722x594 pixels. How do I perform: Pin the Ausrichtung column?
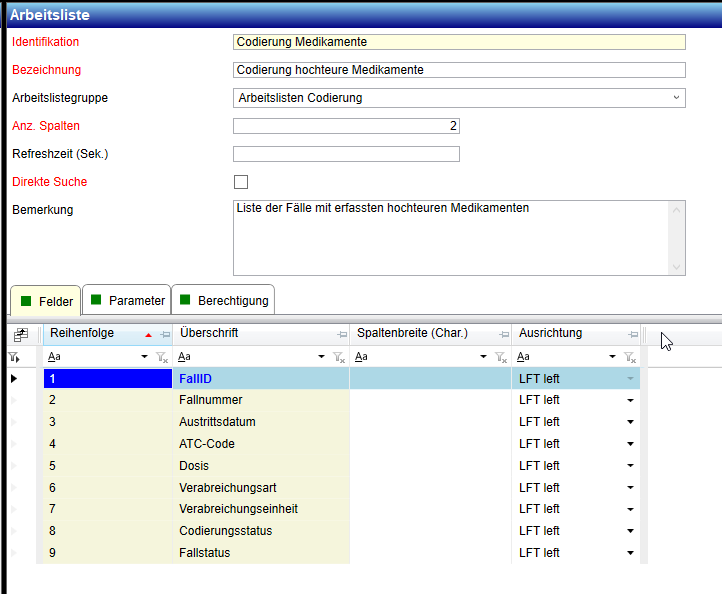(x=632, y=334)
